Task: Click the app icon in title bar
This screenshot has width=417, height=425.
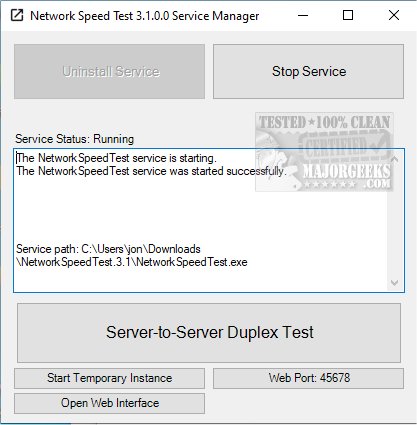Action: click(x=17, y=15)
